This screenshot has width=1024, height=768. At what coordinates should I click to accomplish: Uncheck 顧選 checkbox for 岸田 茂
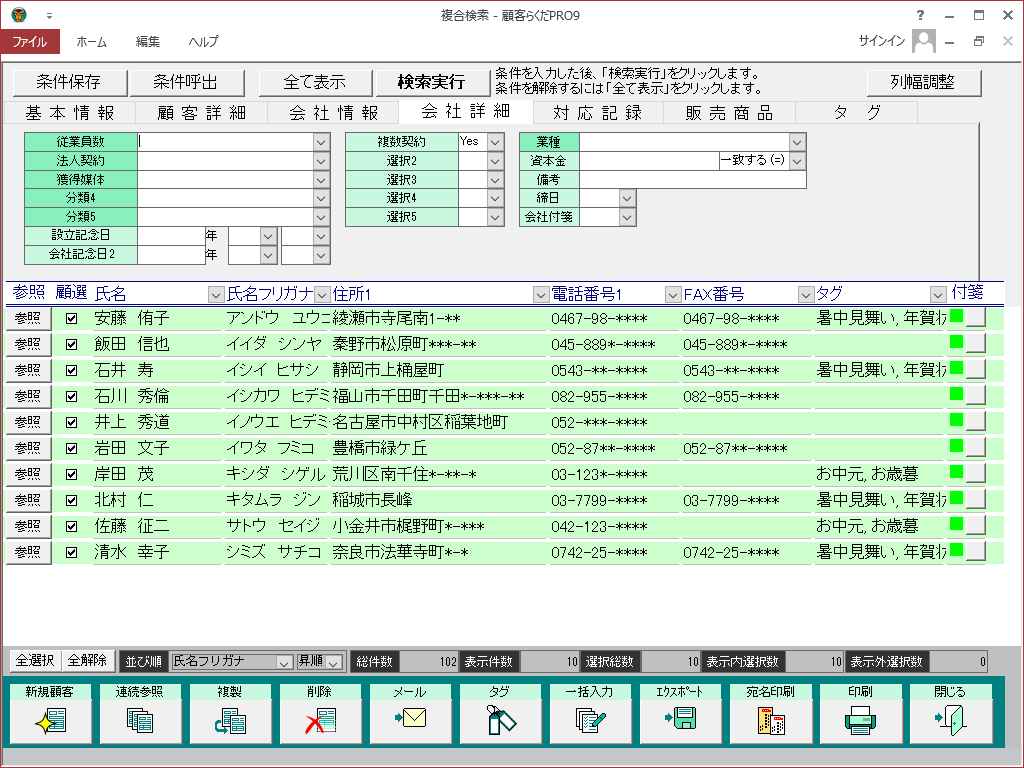pyautogui.click(x=71, y=475)
